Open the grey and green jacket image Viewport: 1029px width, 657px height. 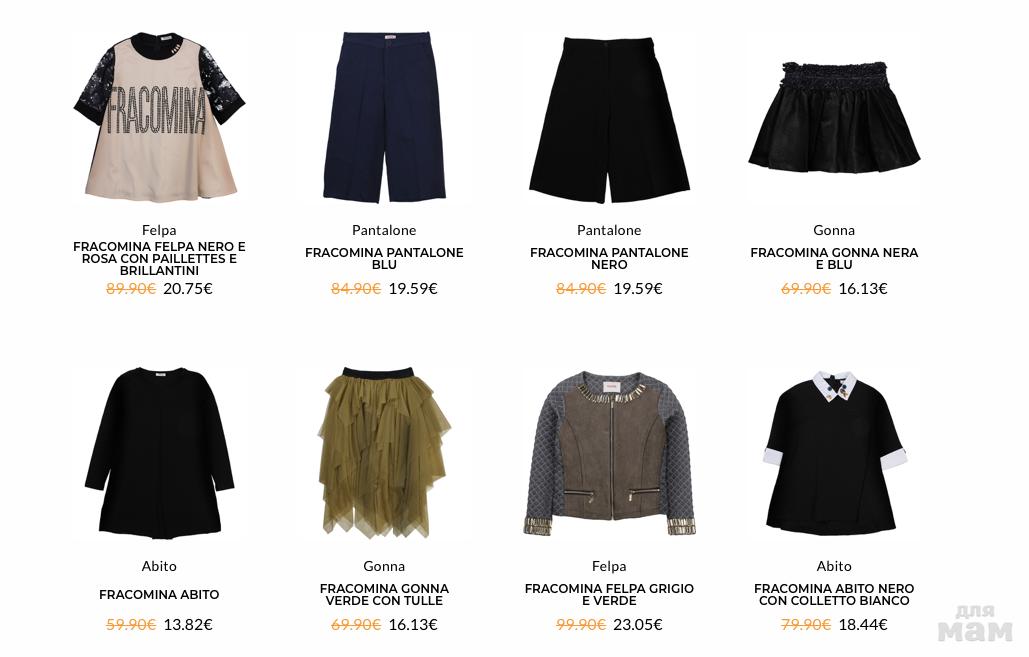[609, 454]
